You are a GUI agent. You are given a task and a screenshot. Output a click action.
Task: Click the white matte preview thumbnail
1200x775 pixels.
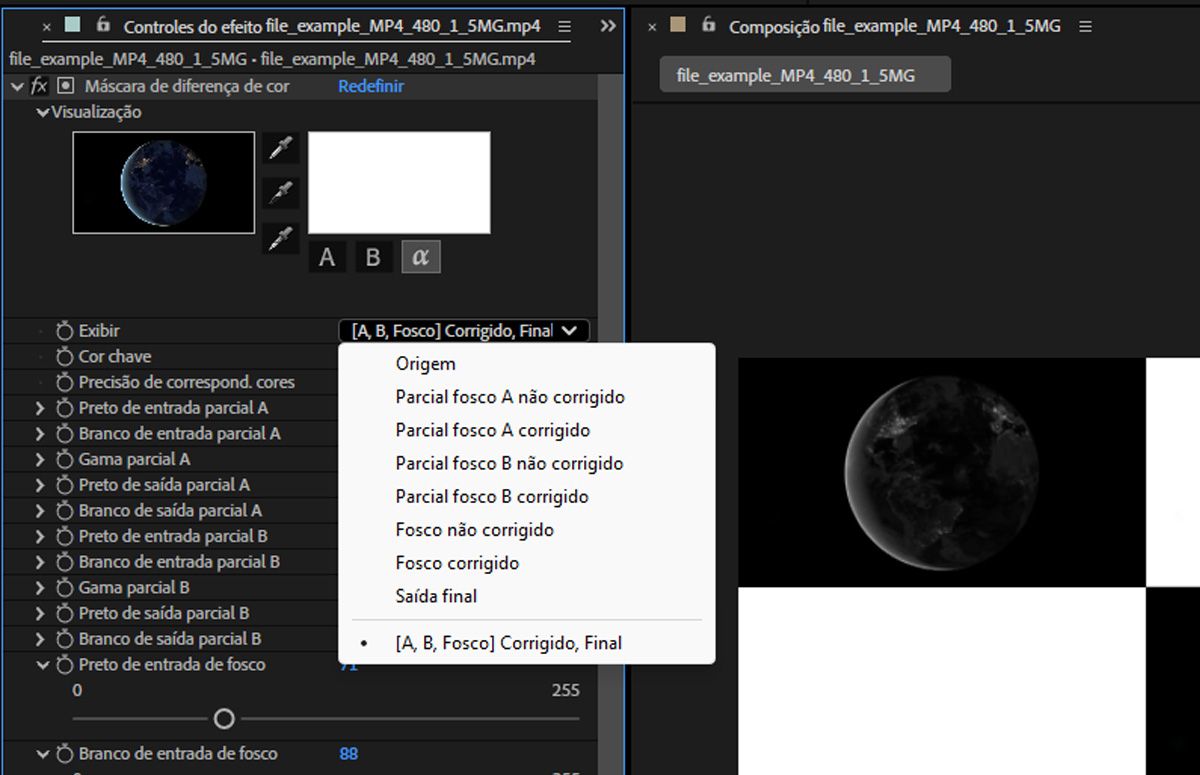tap(399, 182)
